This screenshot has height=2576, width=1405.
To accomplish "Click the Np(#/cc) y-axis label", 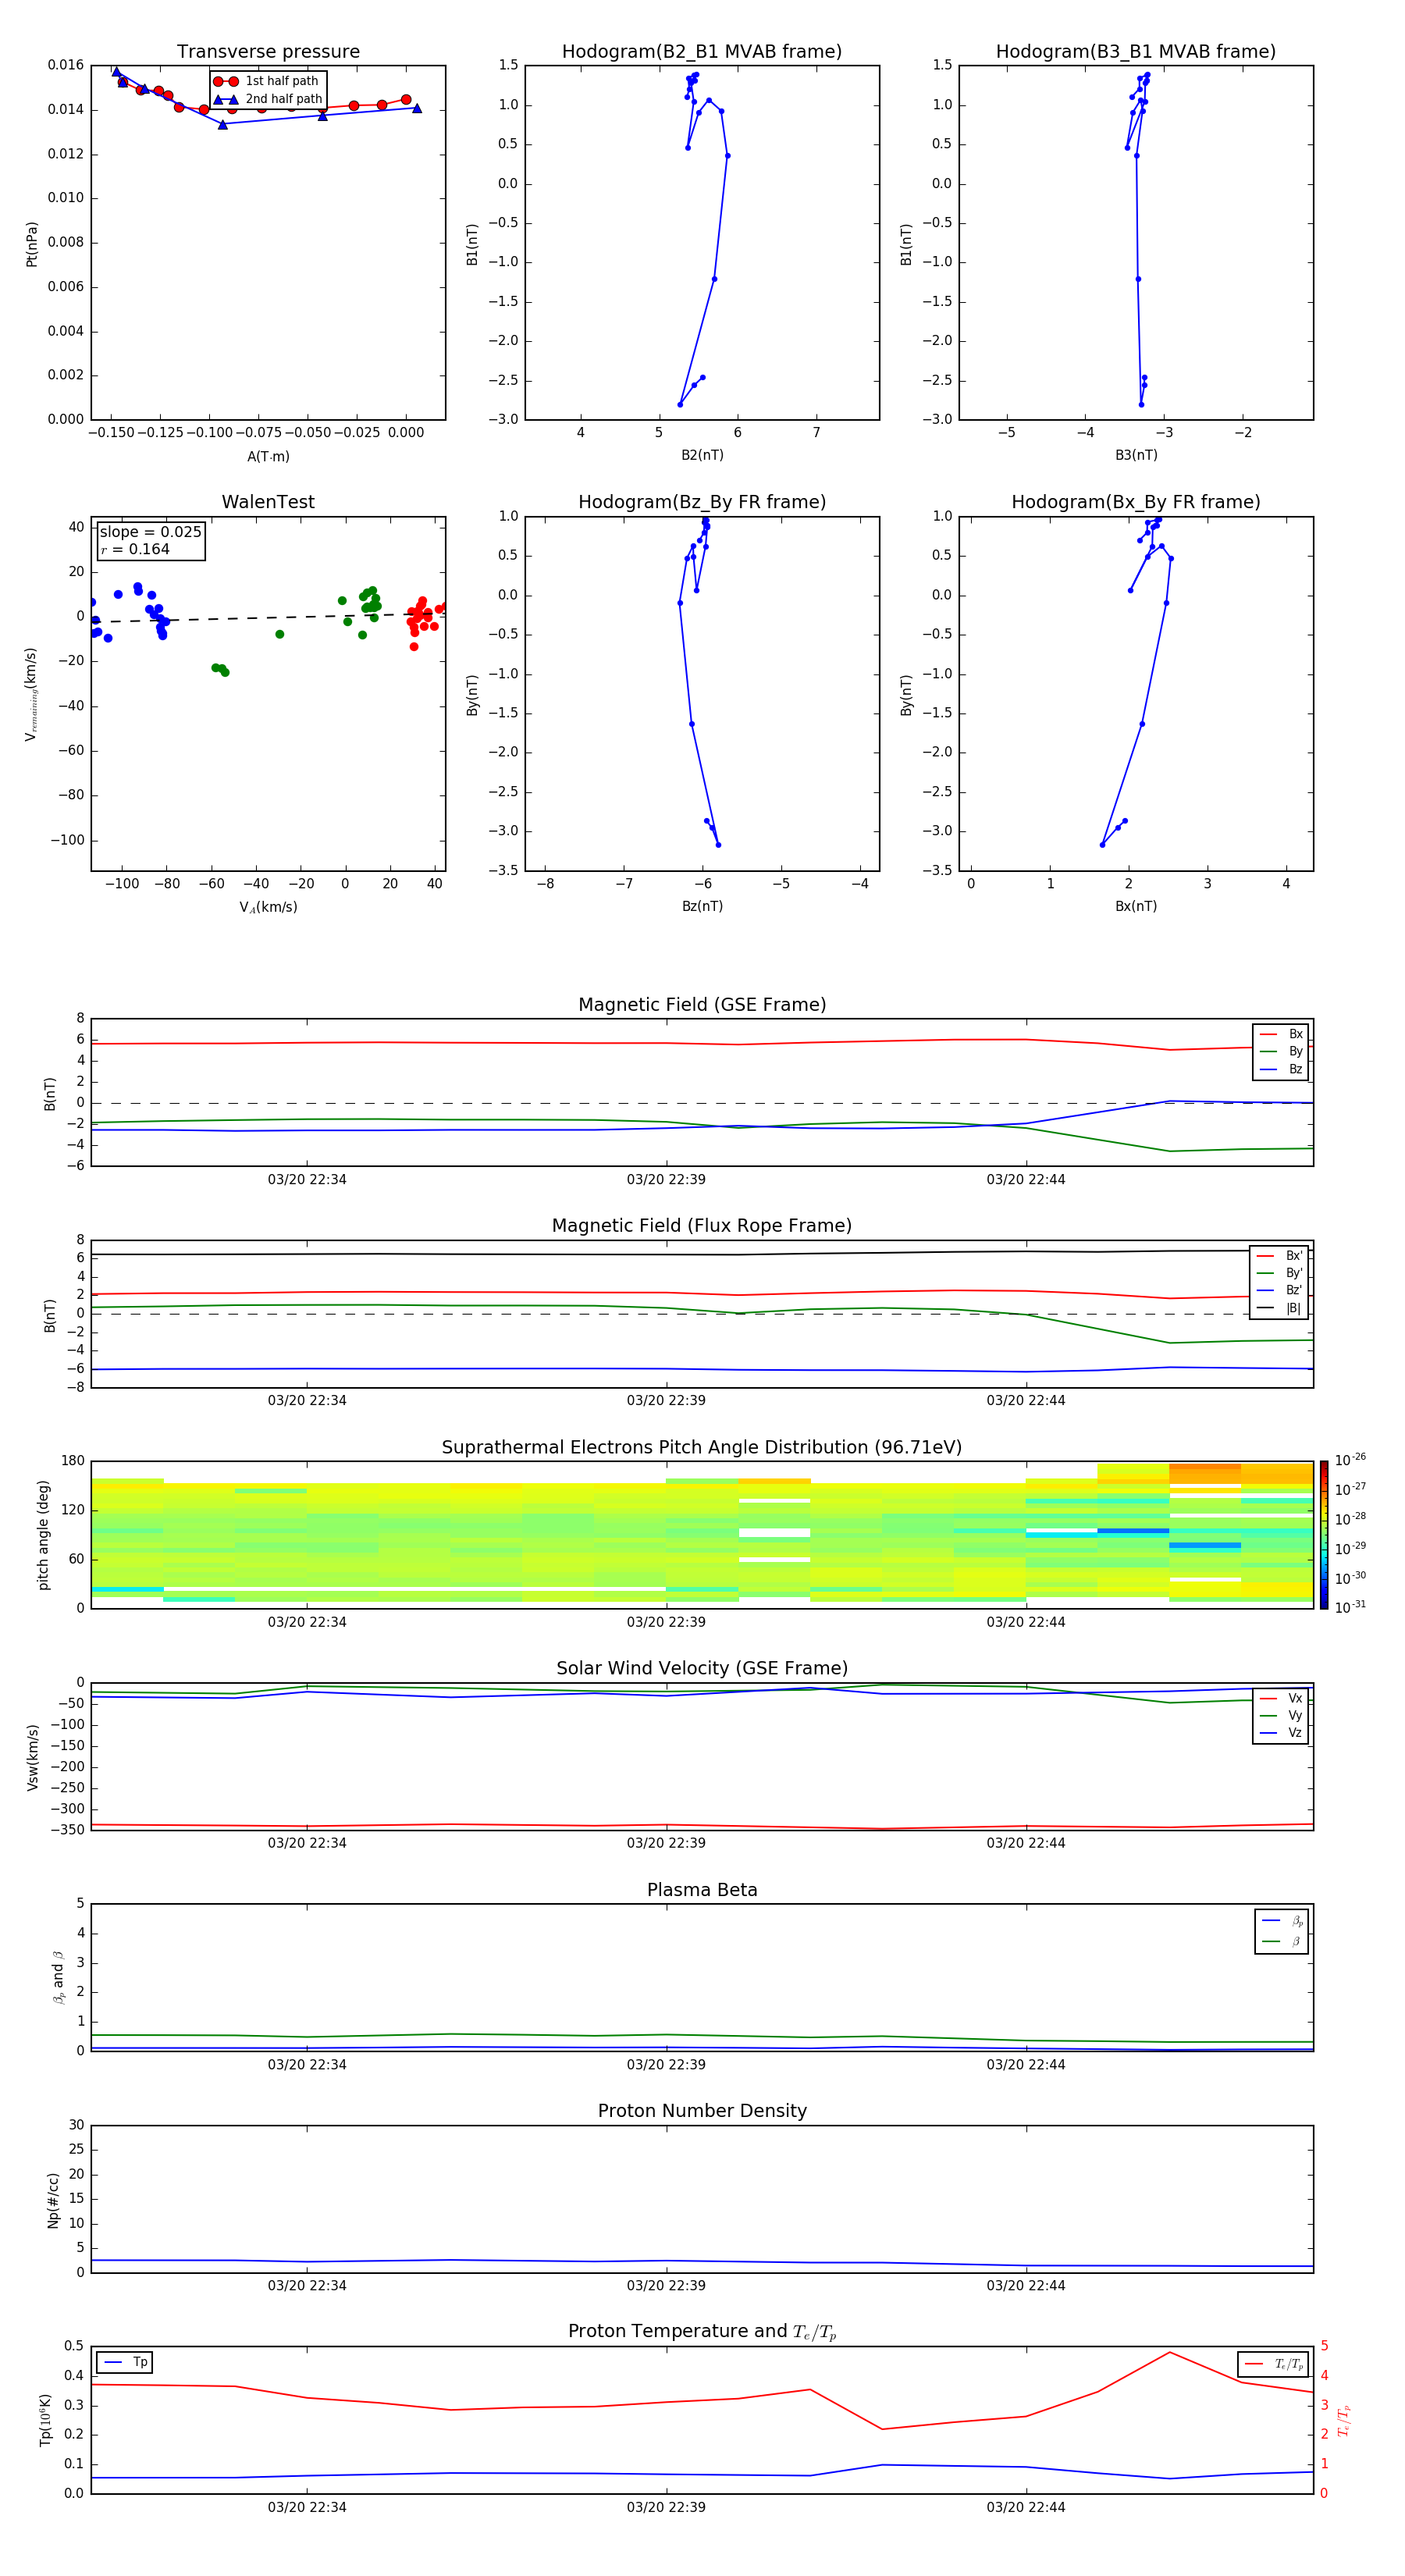I will point(53,2200).
